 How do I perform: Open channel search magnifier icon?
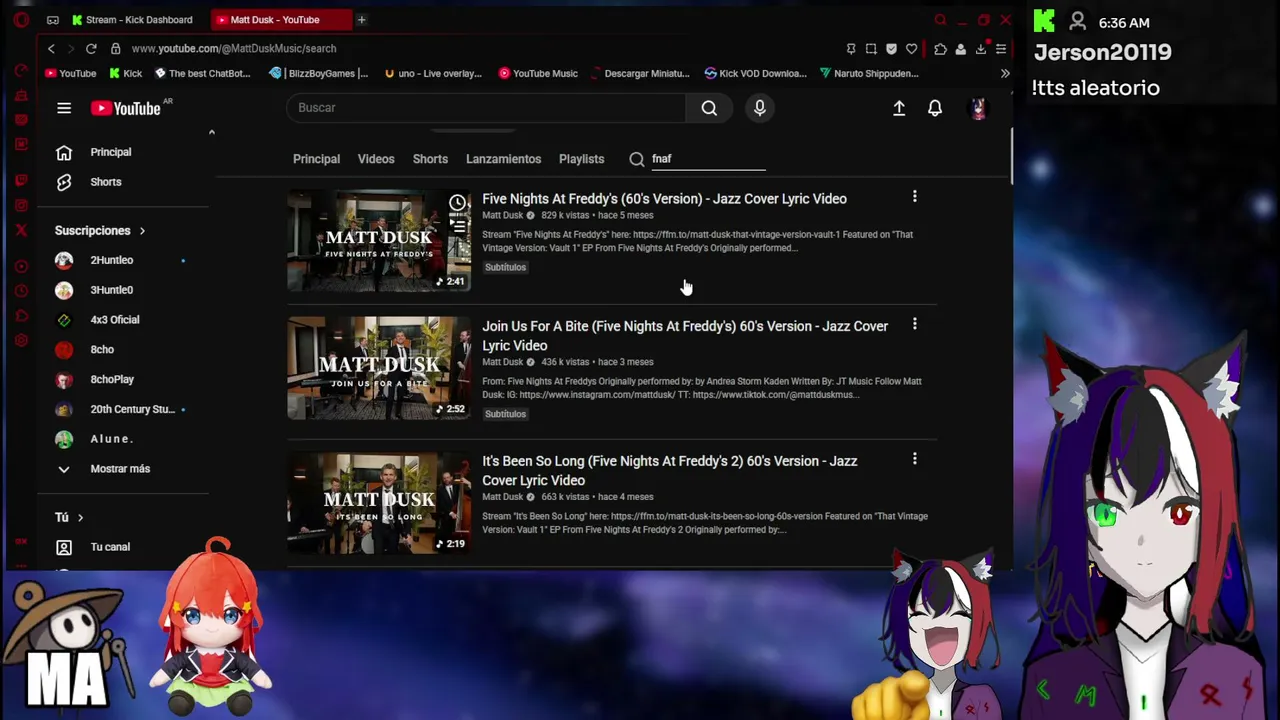coord(637,159)
